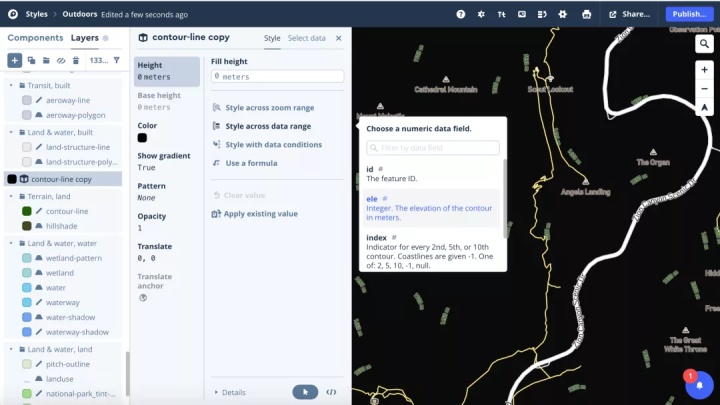Open the Style tab
Viewport: 720px width, 405px height.
[272, 38]
